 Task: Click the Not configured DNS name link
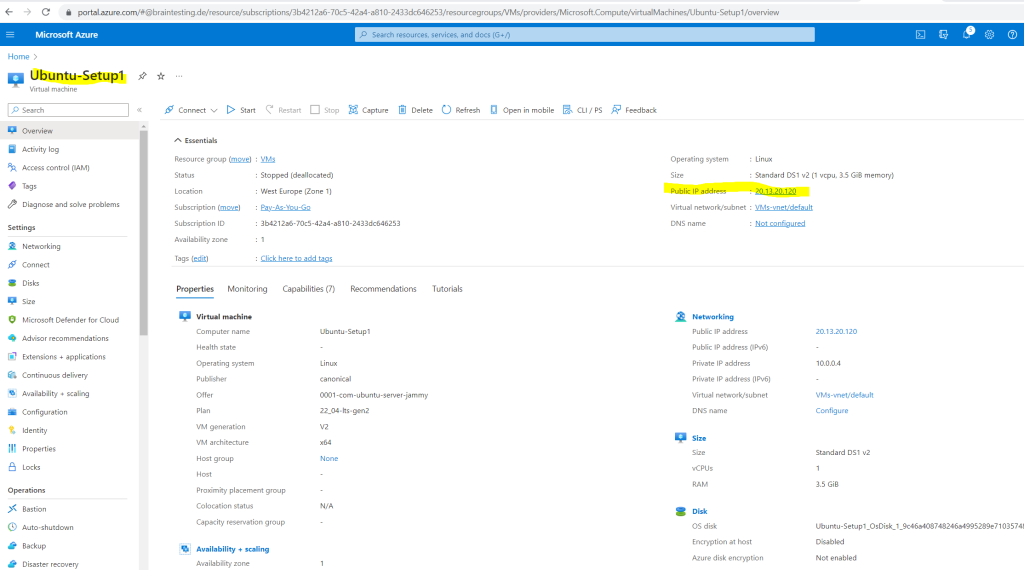pyautogui.click(x=780, y=223)
